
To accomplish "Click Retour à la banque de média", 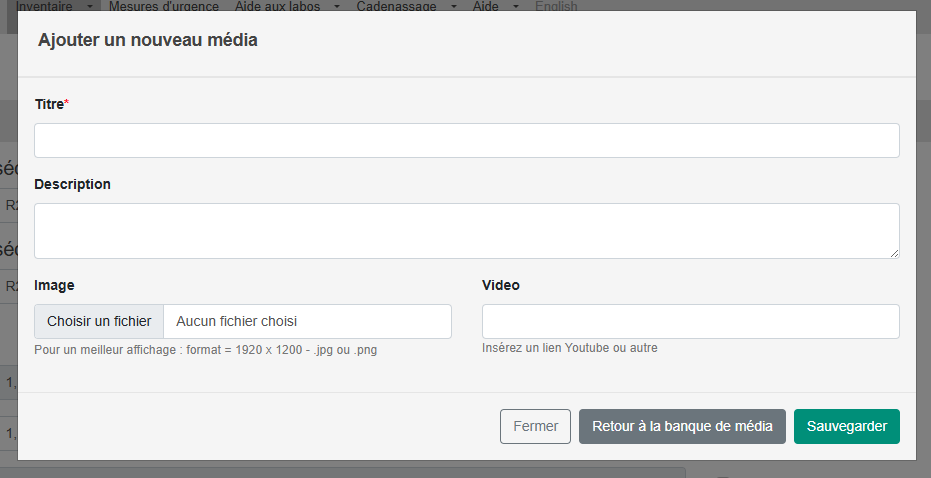I will [682, 426].
